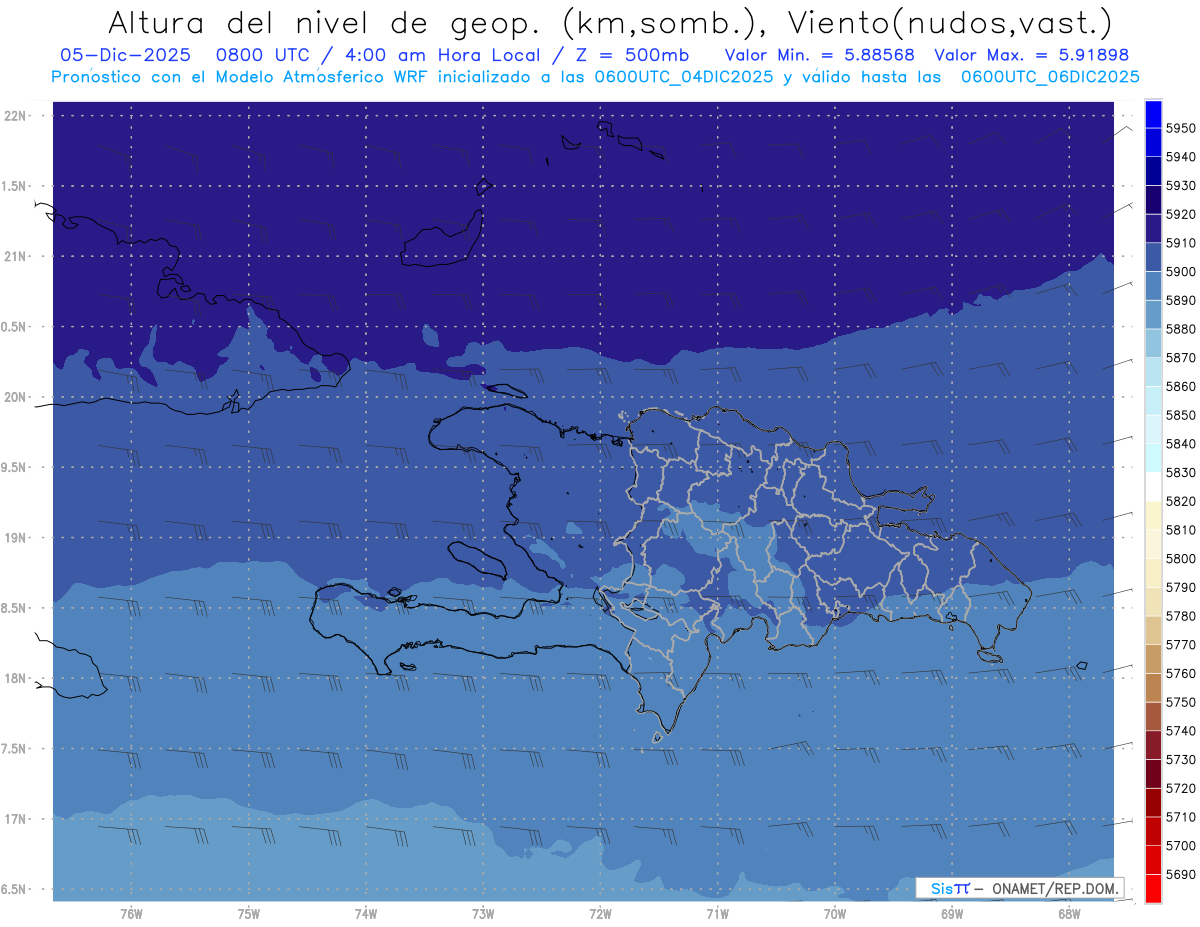
Task: Click the '74W' longitude label
Action: pos(366,914)
